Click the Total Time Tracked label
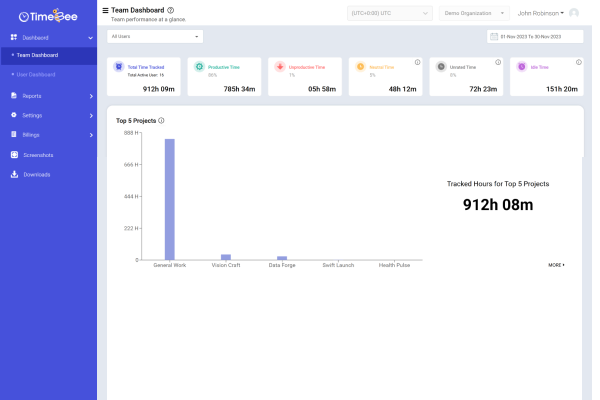This screenshot has width=600, height=400. (146, 67)
